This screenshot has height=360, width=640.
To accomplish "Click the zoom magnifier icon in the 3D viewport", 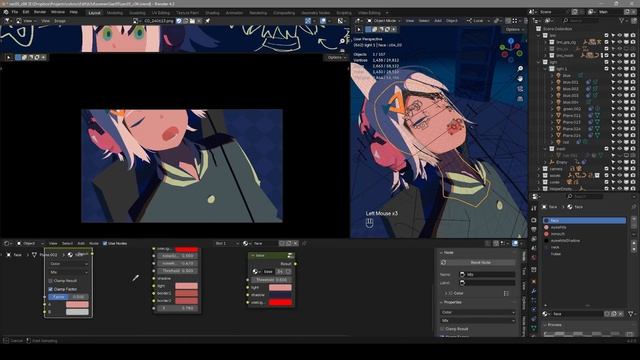I will pyautogui.click(x=520, y=69).
